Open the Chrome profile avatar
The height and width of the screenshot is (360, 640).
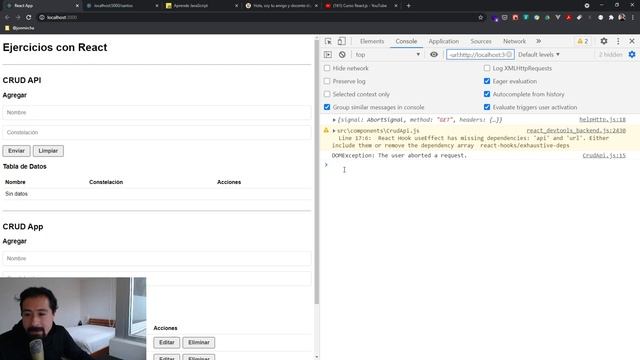tap(622, 18)
